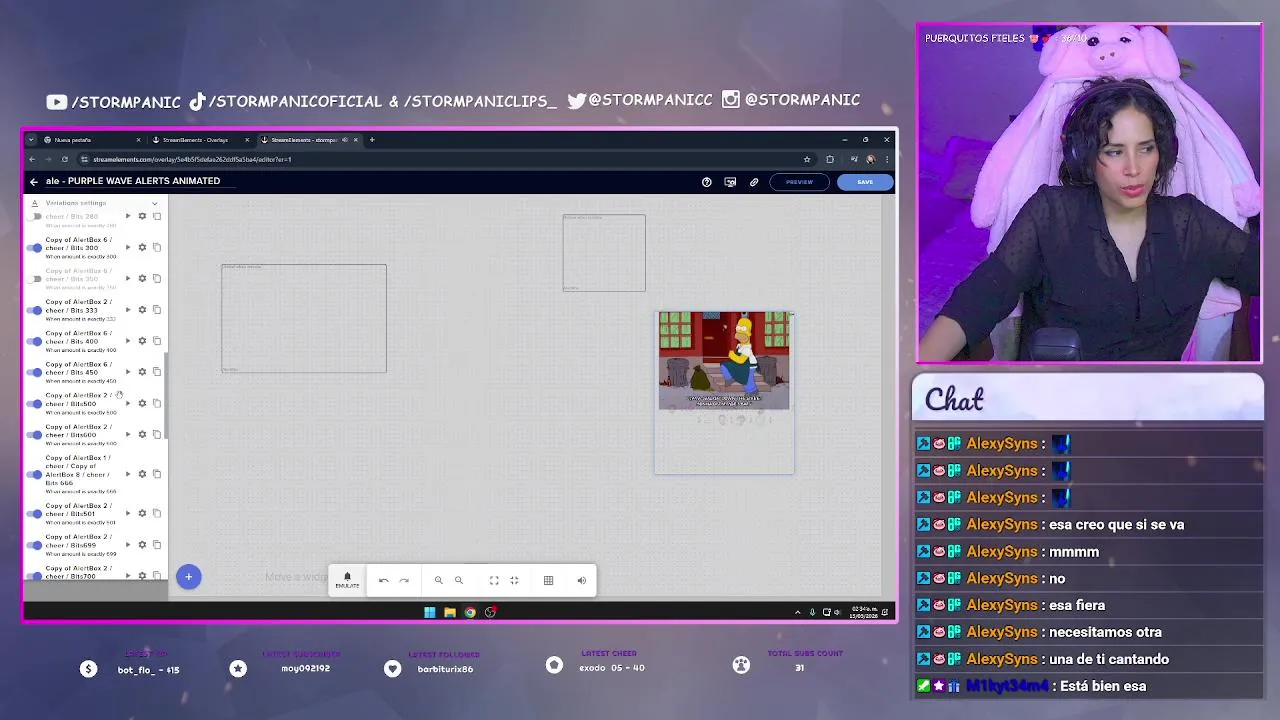Play the Bits500 variation arrow
This screenshot has height=720, width=1280.
pos(127,403)
